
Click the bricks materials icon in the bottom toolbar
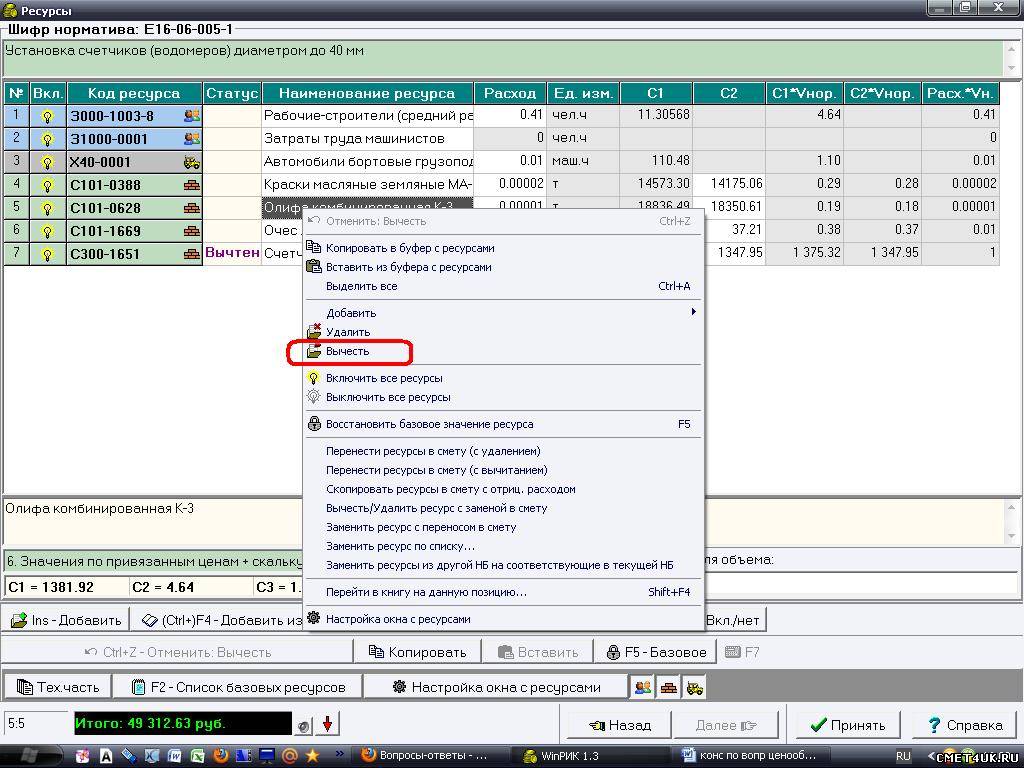click(x=669, y=687)
